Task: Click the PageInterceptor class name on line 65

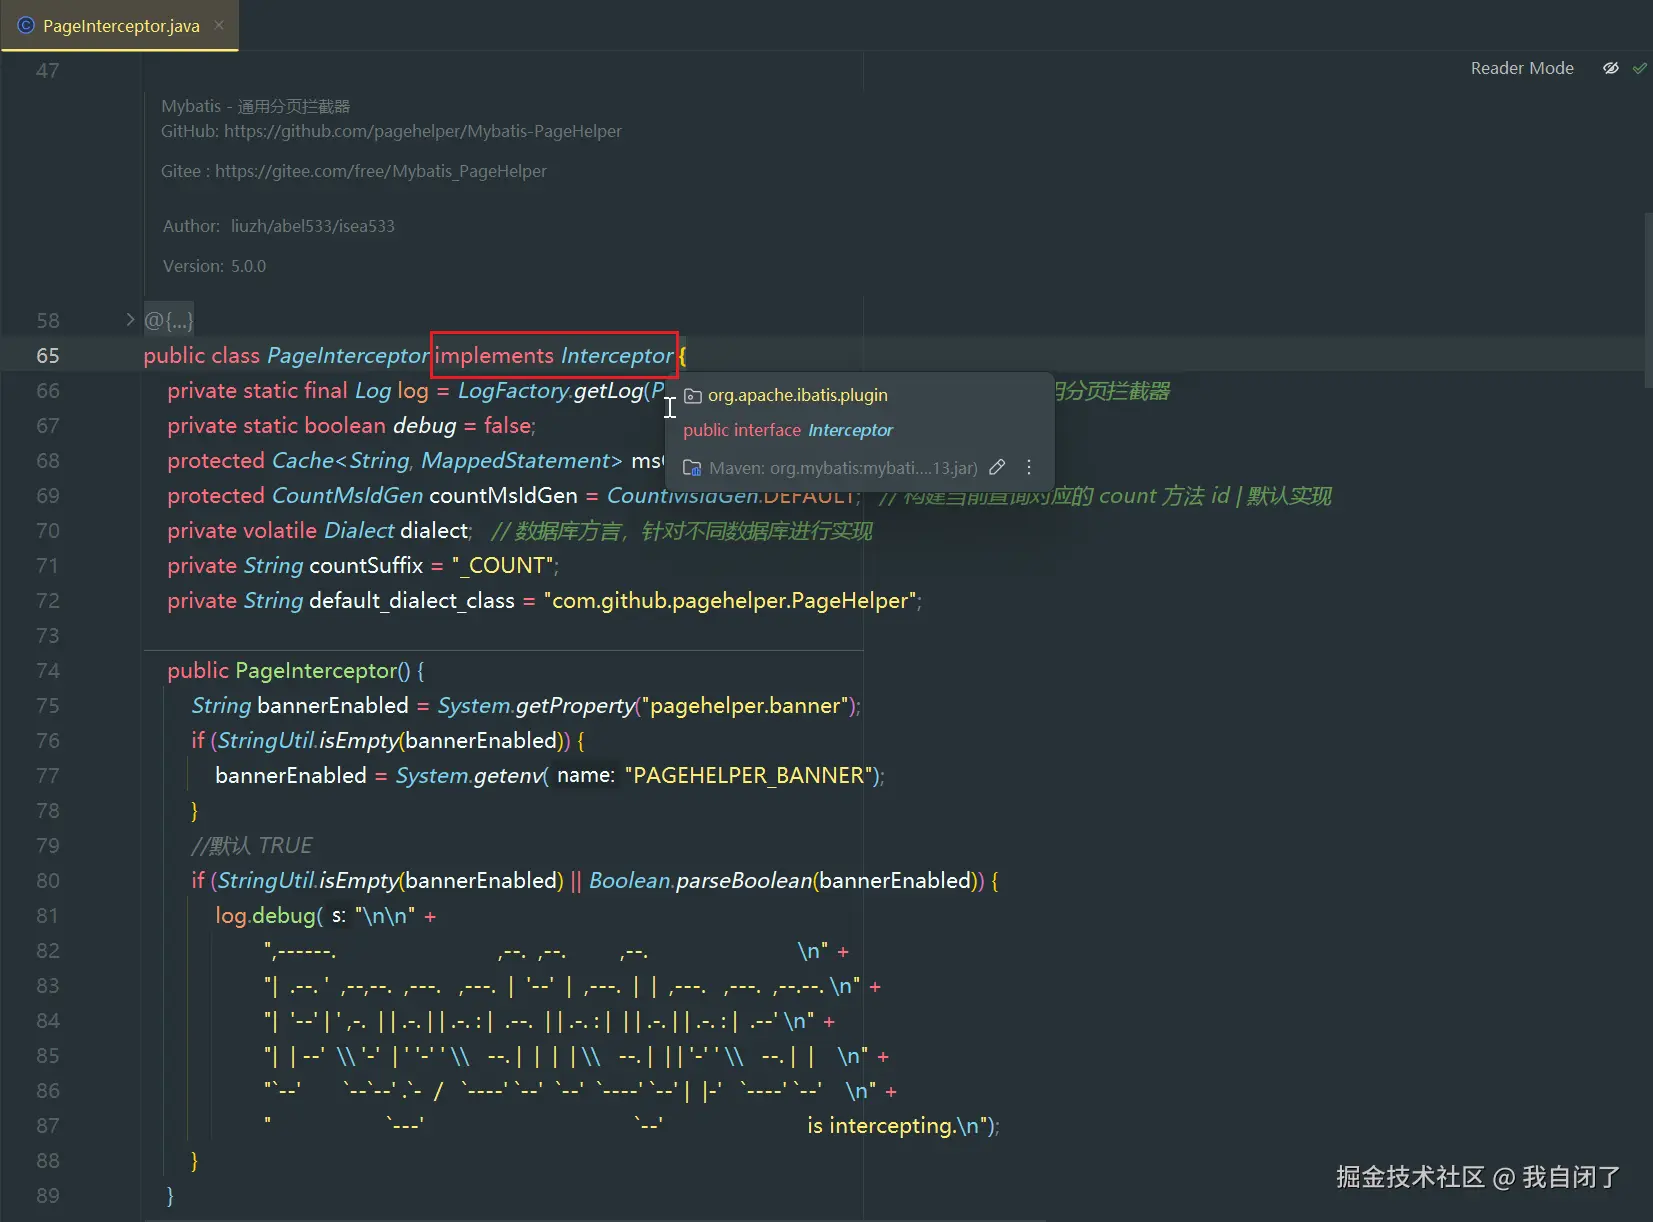Action: (x=348, y=356)
